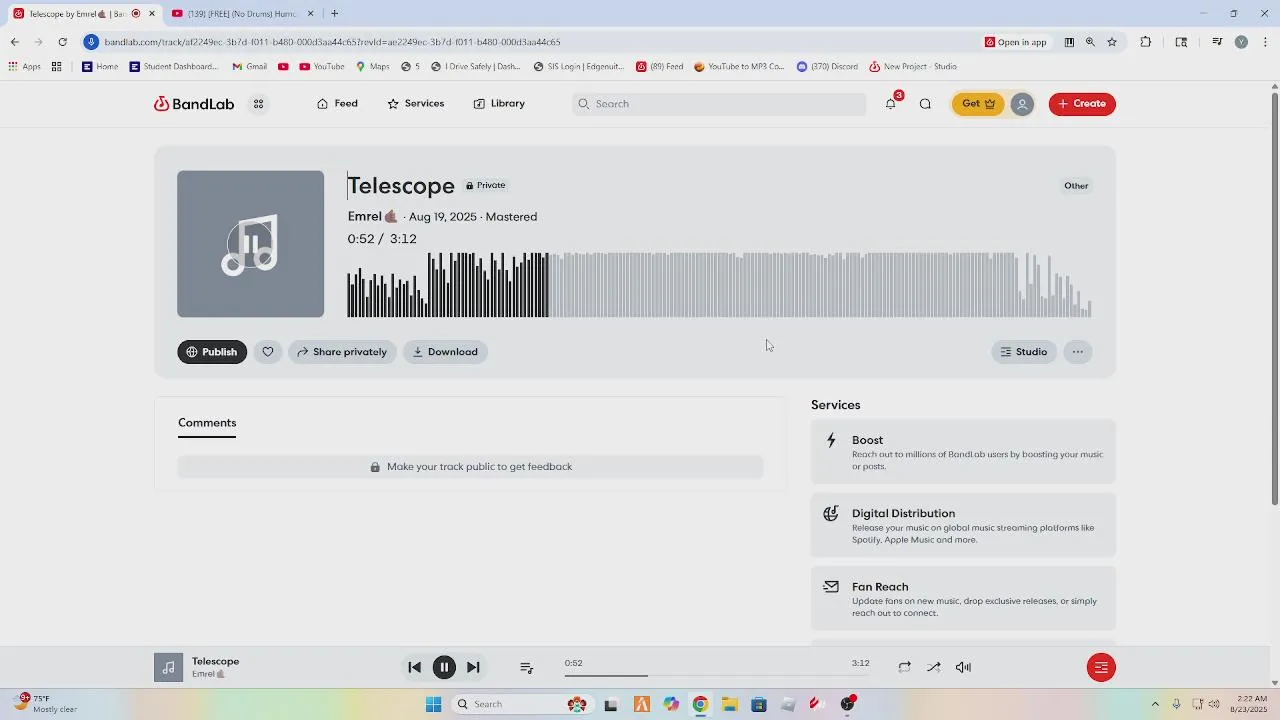
Task: Go to Feed
Action: point(337,104)
